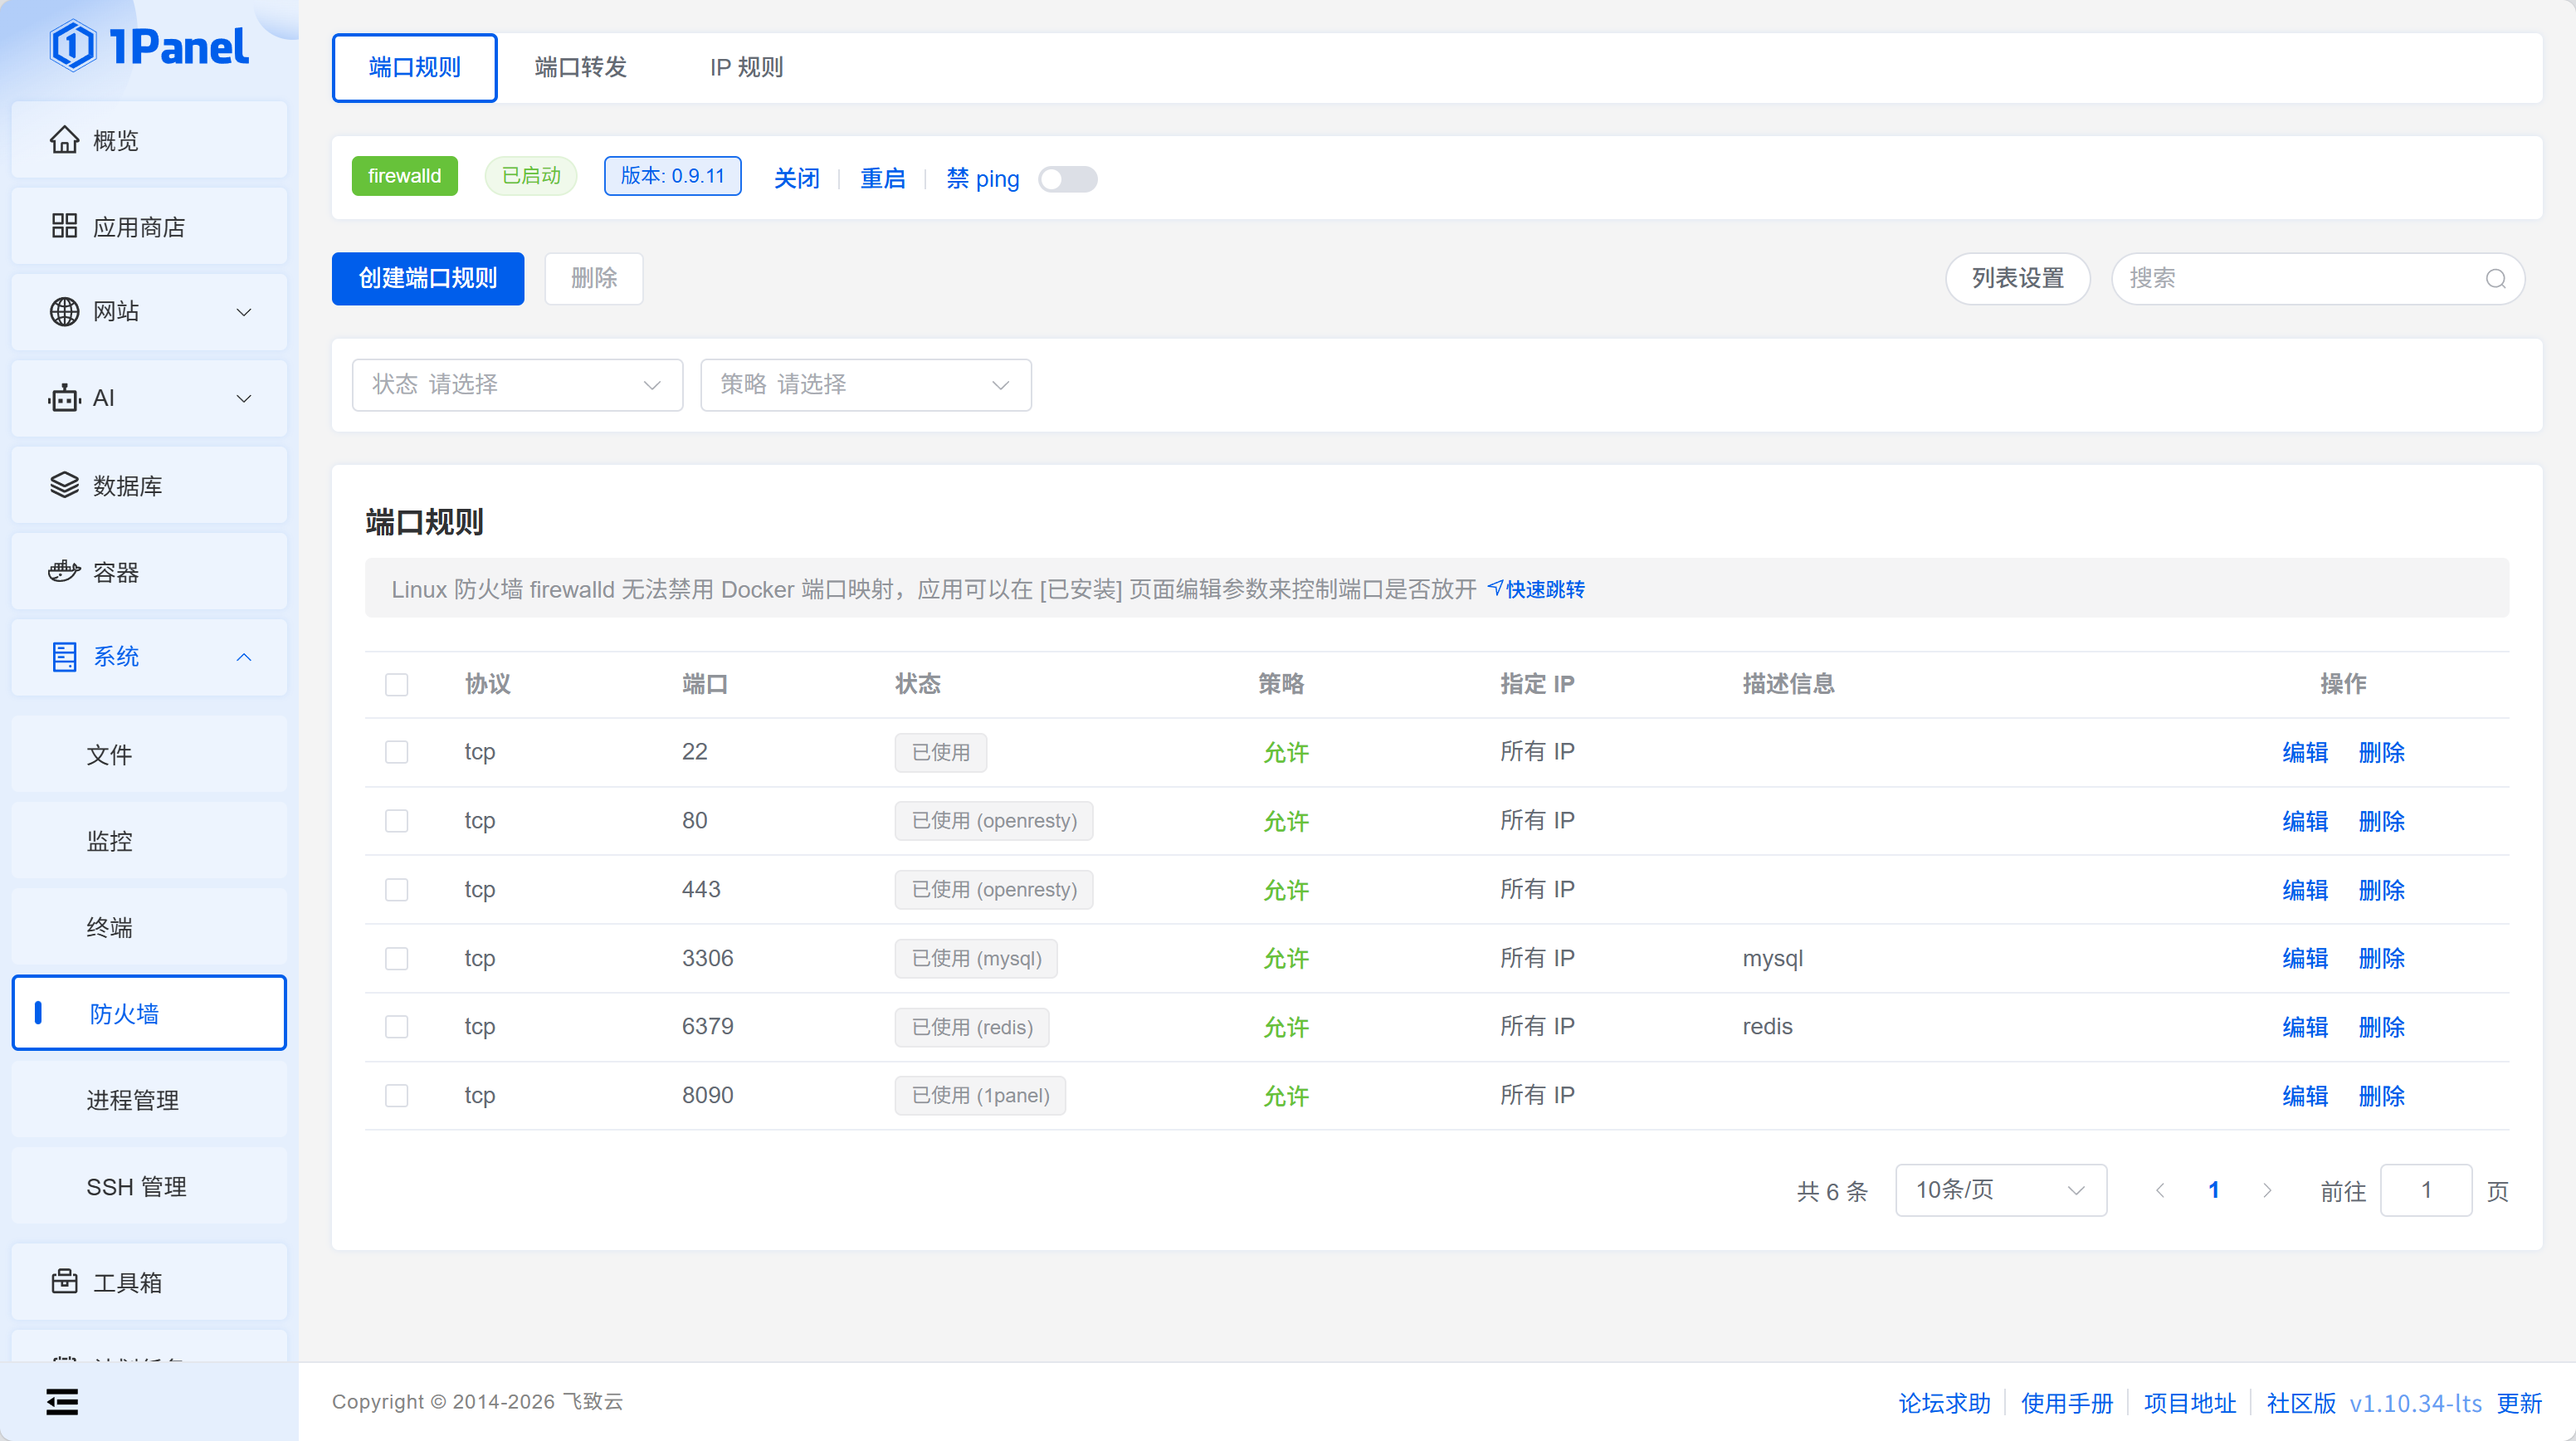The width and height of the screenshot is (2576, 1441).
Task: Toggle the disable ping switch
Action: [x=1067, y=179]
